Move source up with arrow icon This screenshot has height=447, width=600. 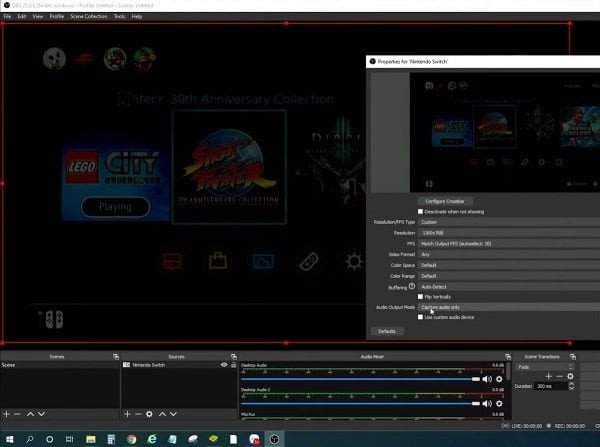pyautogui.click(x=162, y=414)
